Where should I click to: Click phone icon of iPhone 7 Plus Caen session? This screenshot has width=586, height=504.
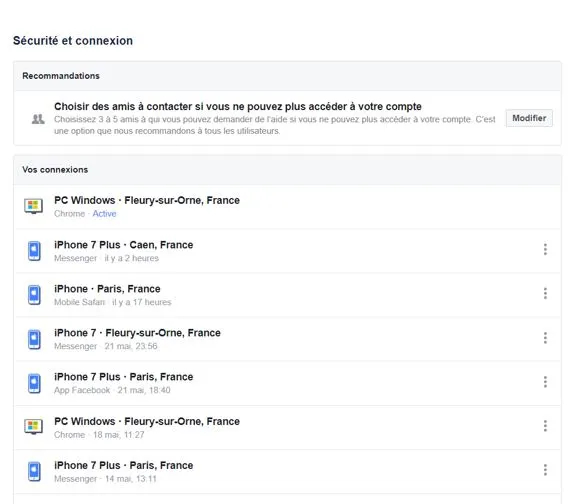tap(34, 251)
